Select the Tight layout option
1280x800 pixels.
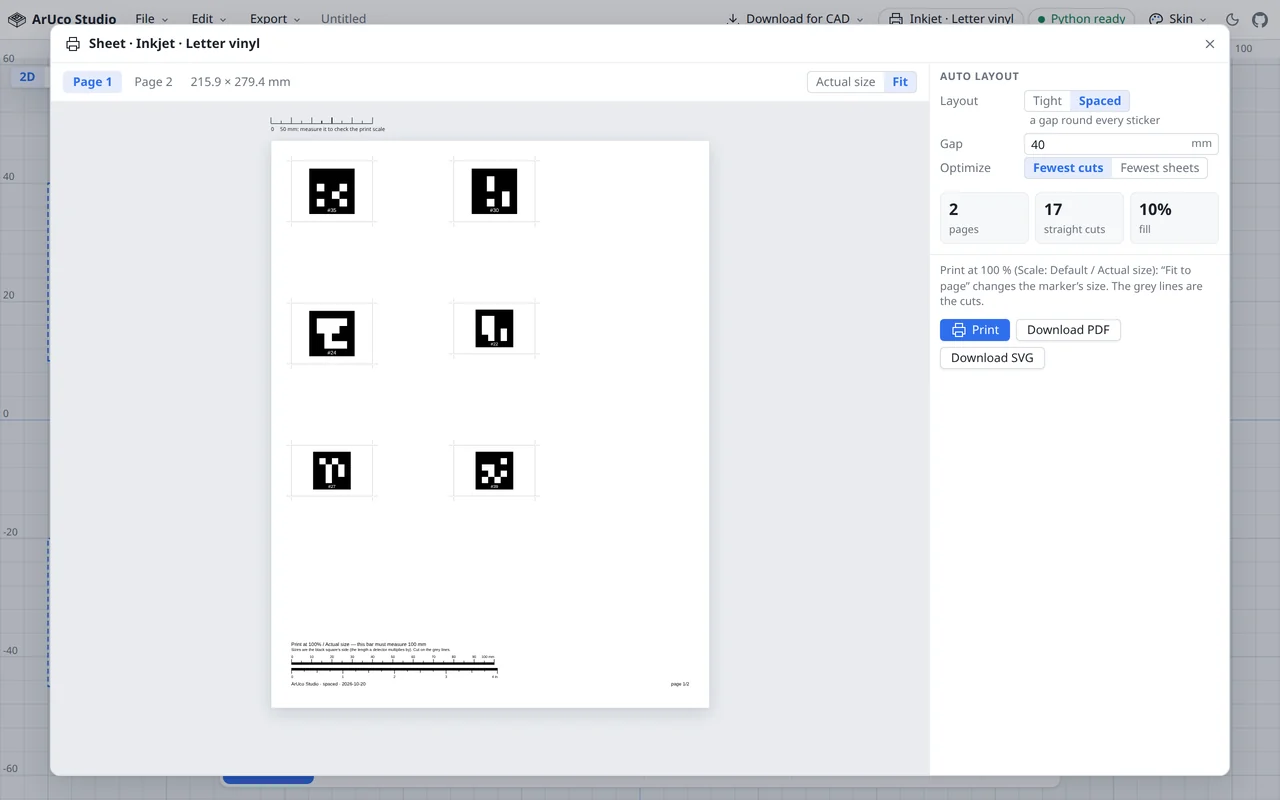1047,101
